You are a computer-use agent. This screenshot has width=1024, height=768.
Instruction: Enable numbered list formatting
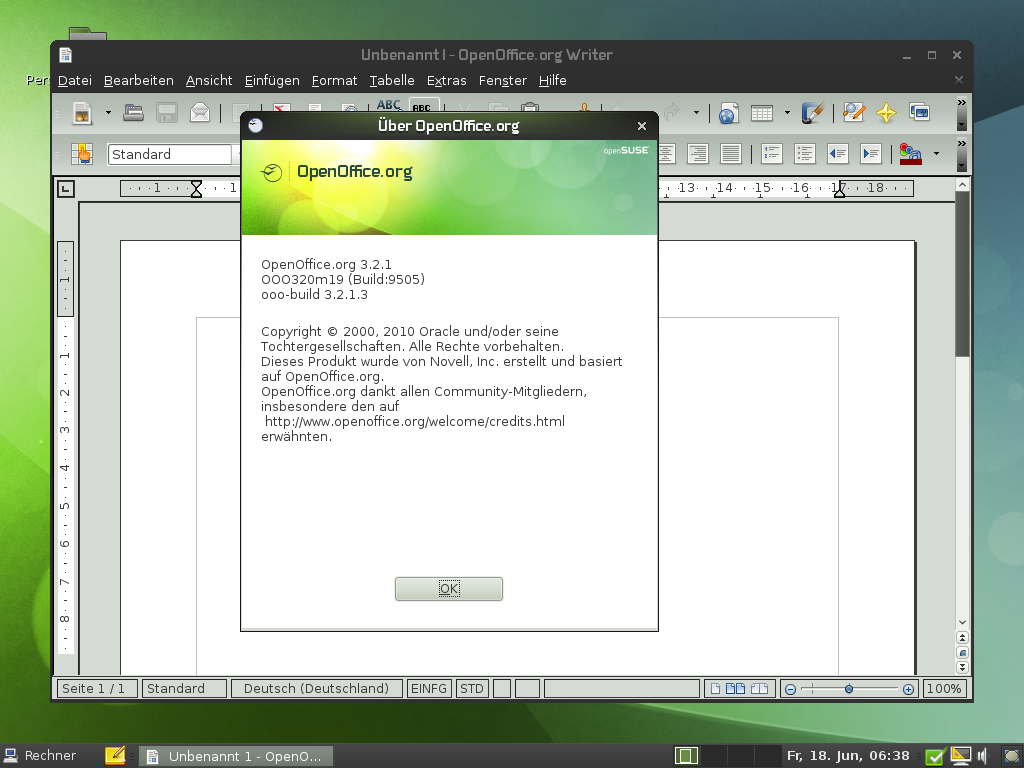pyautogui.click(x=772, y=153)
